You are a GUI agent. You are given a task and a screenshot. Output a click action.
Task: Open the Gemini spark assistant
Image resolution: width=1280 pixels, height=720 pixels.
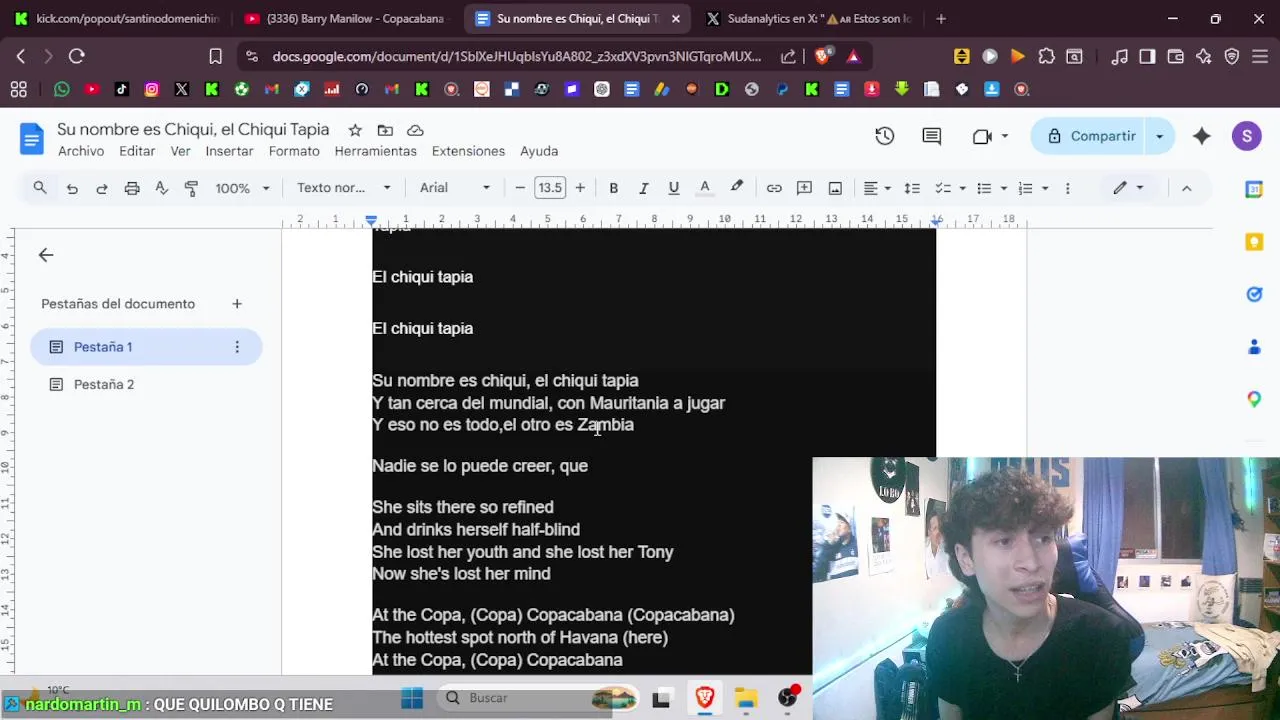pyautogui.click(x=1202, y=136)
